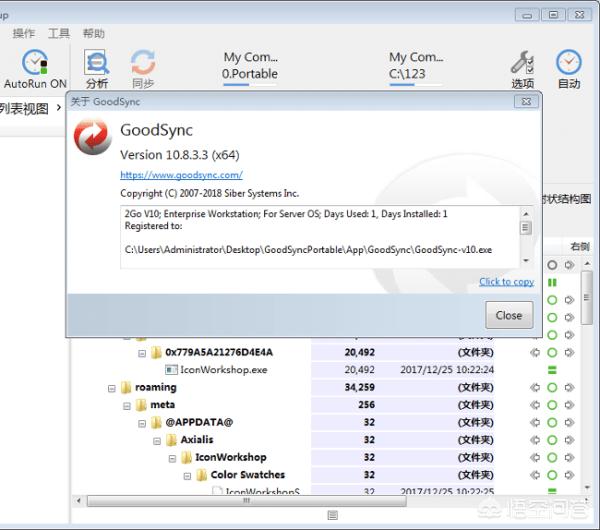
Task: Click the right folder My Com... C:\123
Action: 416,66
